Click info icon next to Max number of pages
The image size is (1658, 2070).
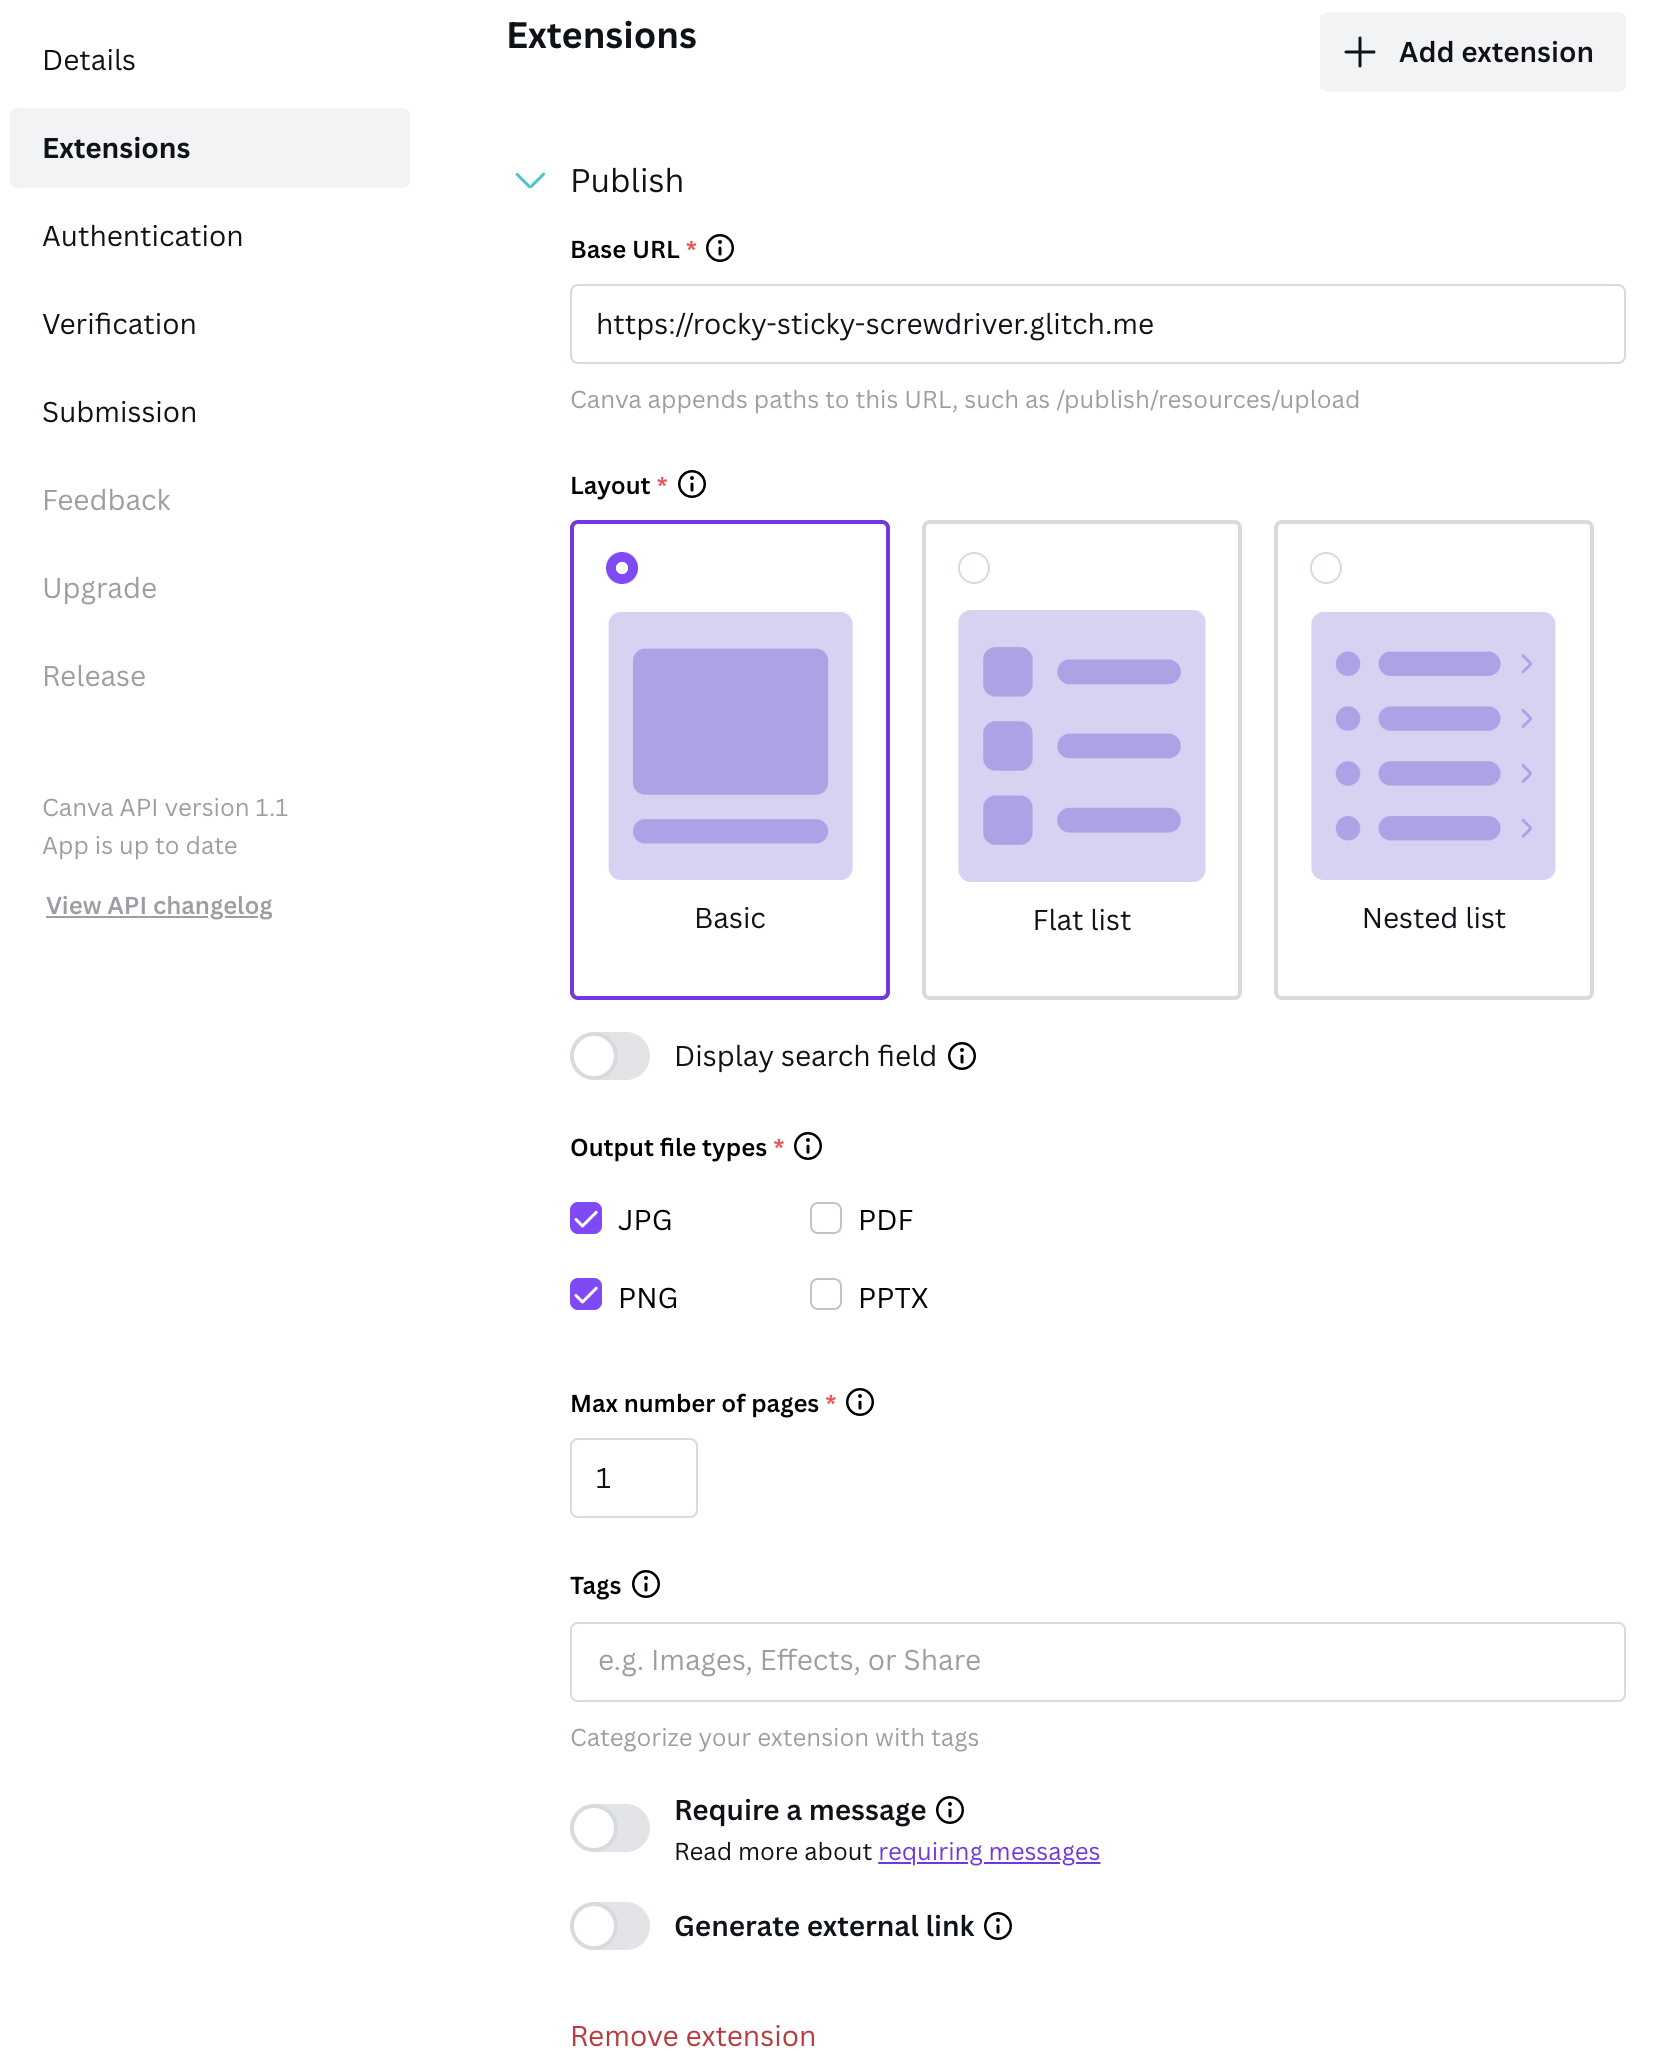[x=860, y=1403]
